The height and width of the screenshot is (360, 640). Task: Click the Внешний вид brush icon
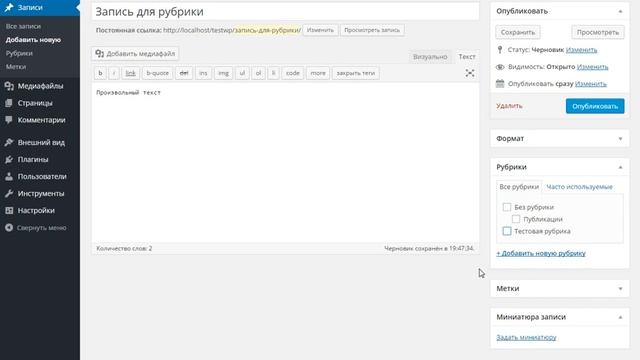click(x=9, y=142)
